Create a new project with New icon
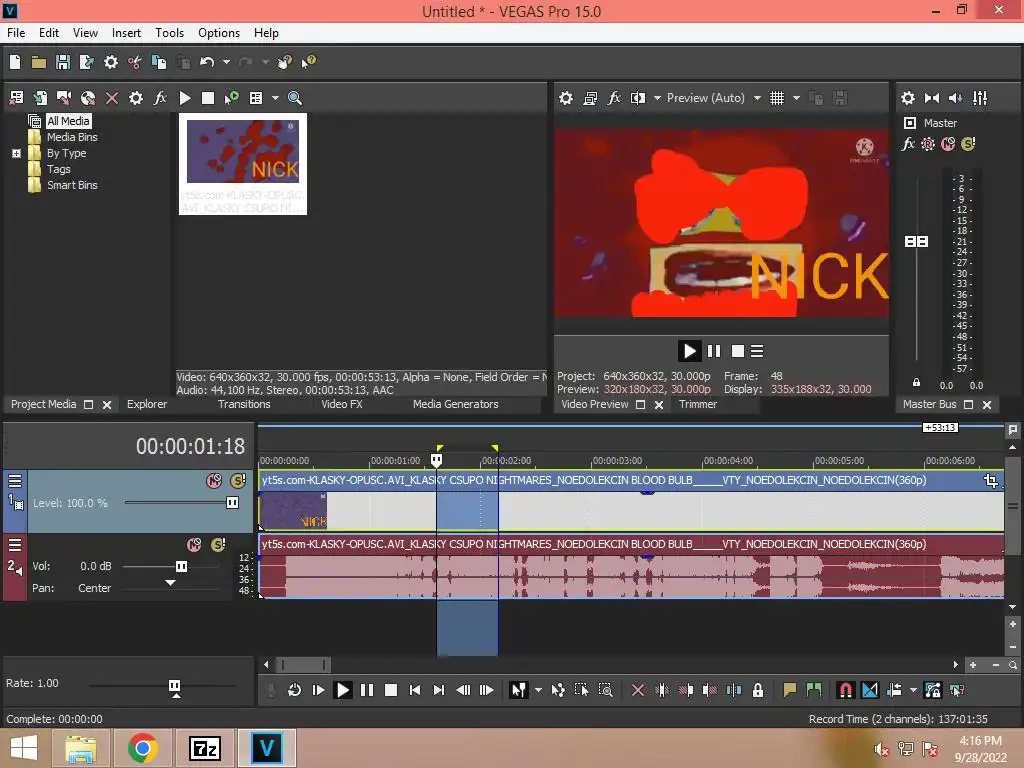This screenshot has width=1024, height=768. click(x=15, y=62)
